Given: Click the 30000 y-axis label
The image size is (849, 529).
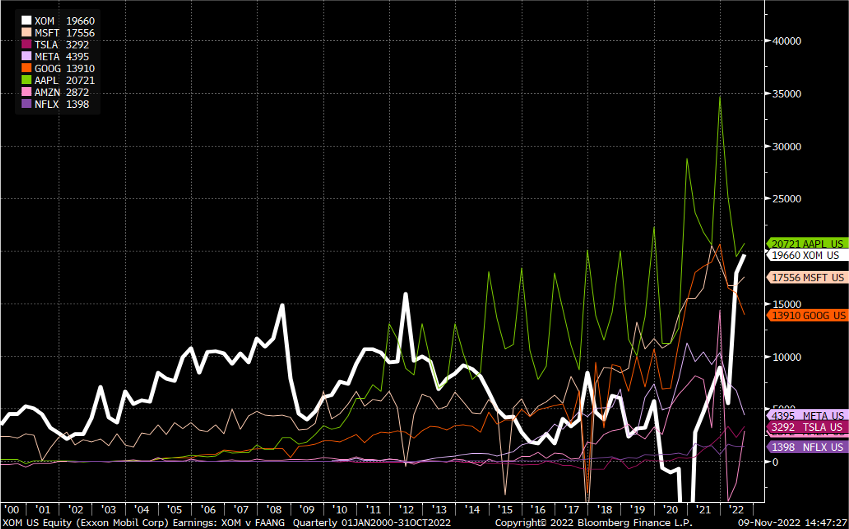Looking at the screenshot, I should click(x=787, y=146).
